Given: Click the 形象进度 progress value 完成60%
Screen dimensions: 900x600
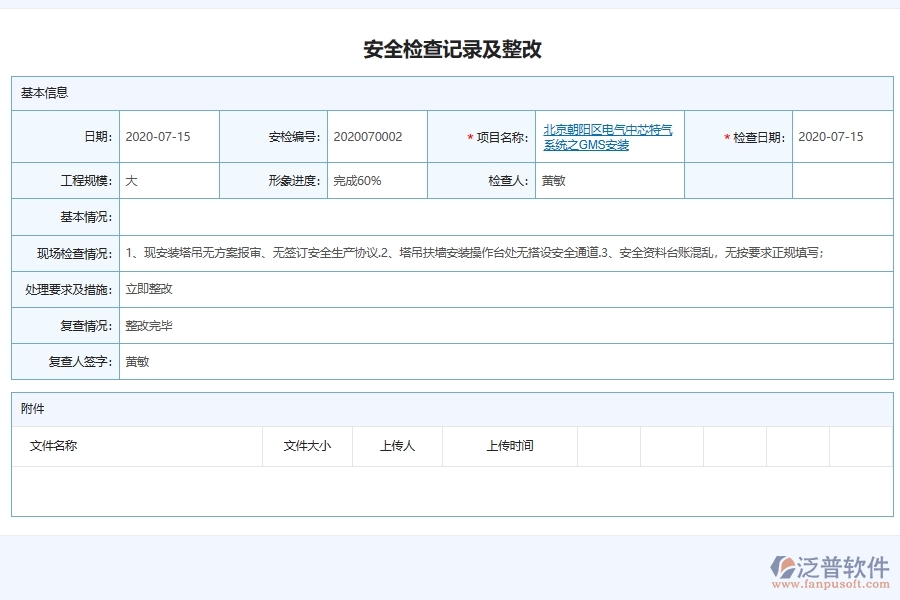Looking at the screenshot, I should pos(360,180).
